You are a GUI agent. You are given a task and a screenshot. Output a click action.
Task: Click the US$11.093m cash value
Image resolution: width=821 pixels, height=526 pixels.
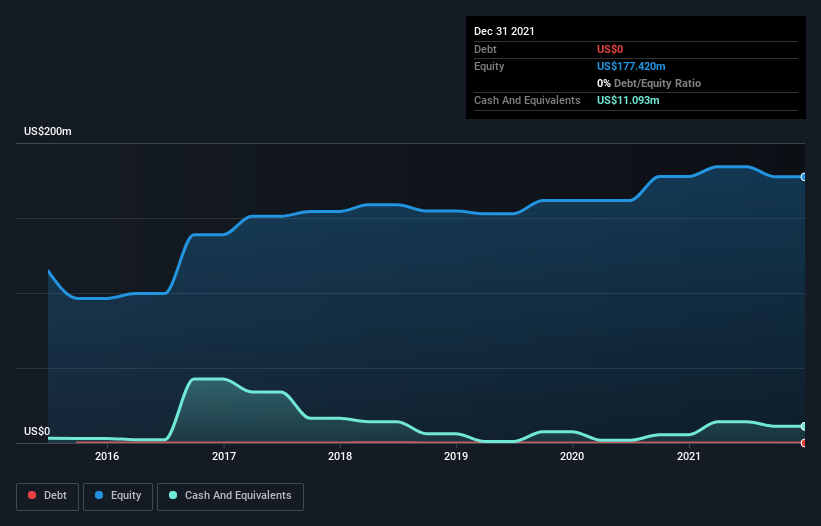coord(628,100)
